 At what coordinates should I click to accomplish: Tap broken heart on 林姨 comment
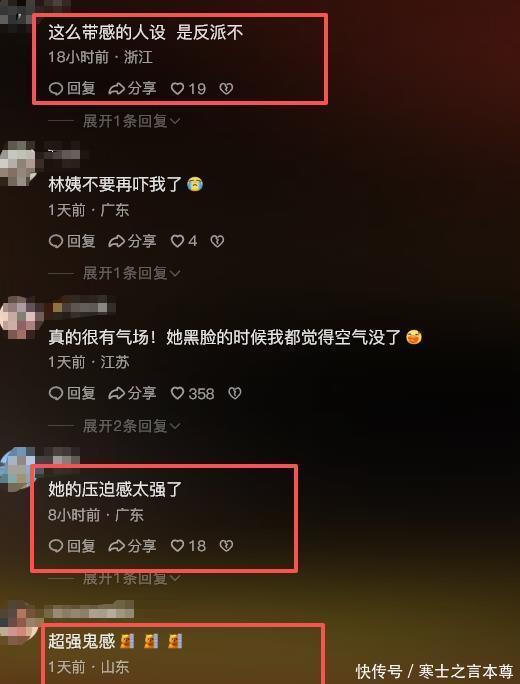(217, 241)
